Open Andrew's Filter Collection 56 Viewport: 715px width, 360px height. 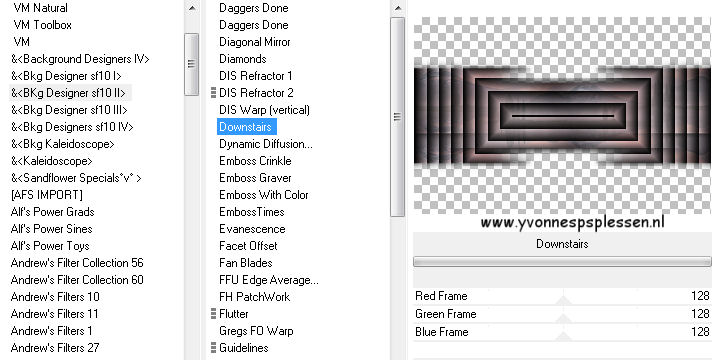click(x=77, y=263)
